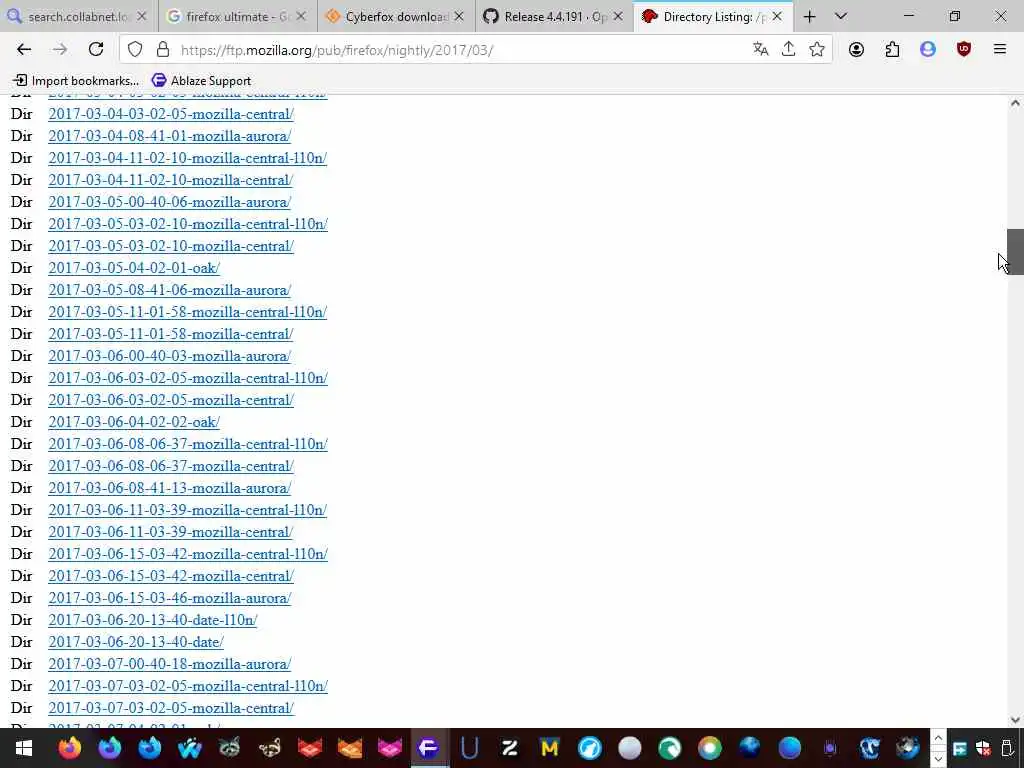The height and width of the screenshot is (768, 1024).
Task: Switch to the Cyberfox download tab
Action: 396,17
